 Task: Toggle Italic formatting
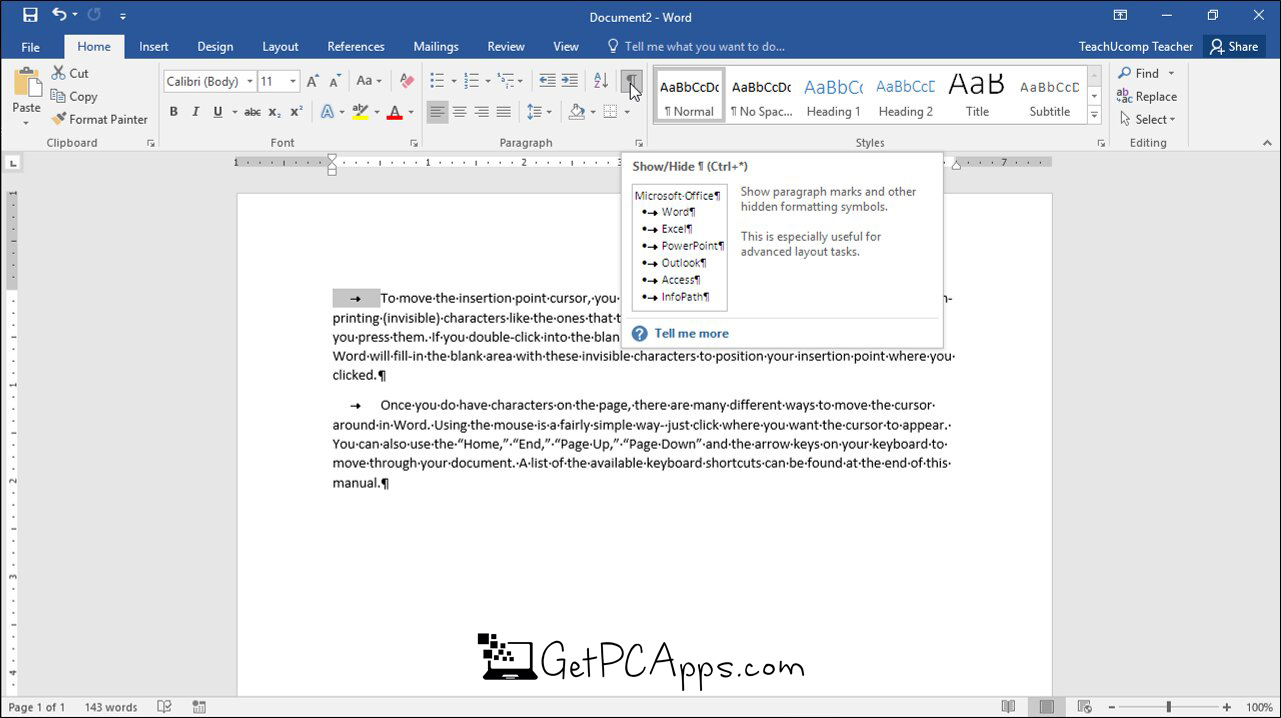click(x=195, y=112)
